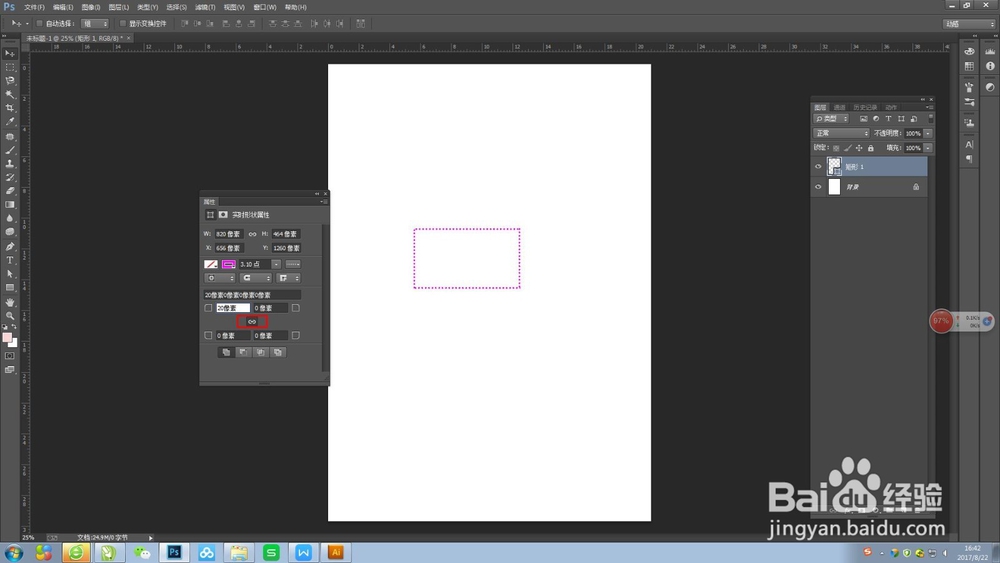Click Combine Shapes path operation button
The height and width of the screenshot is (563, 1000).
(226, 352)
